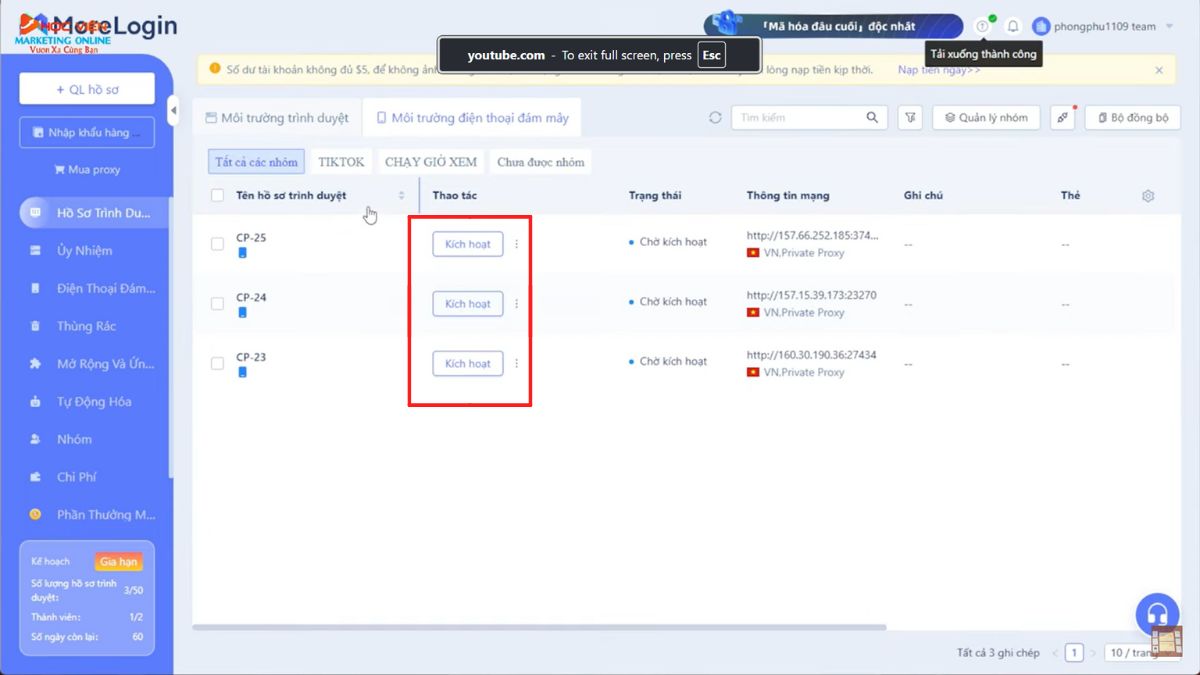The width and height of the screenshot is (1200, 675).
Task: Select the Tất cả các nhóm group filter
Action: 256,162
